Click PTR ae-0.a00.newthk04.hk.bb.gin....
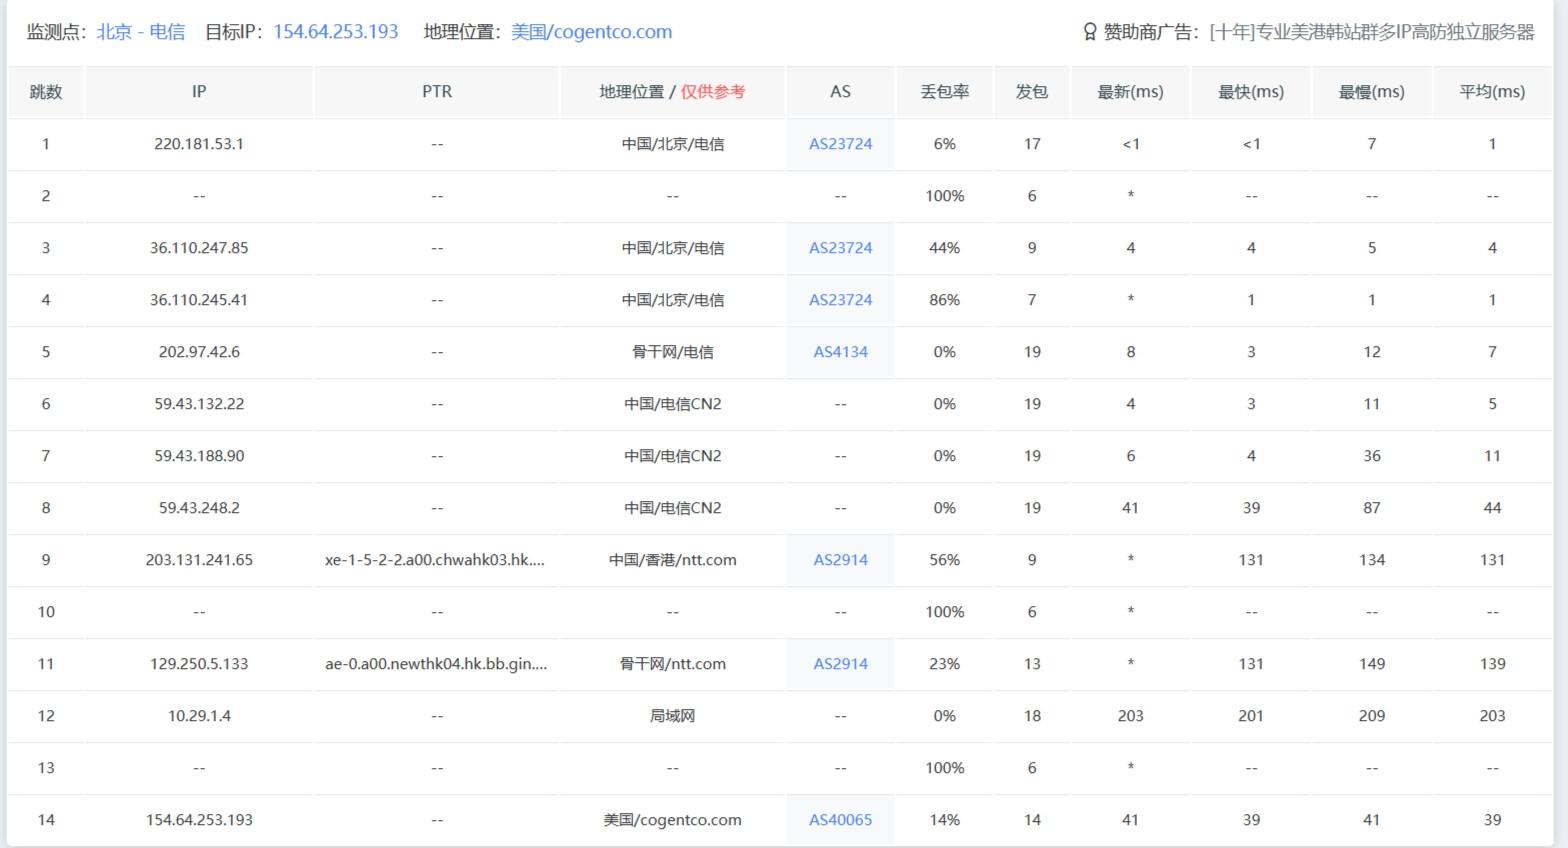The height and width of the screenshot is (848, 1568). 436,664
